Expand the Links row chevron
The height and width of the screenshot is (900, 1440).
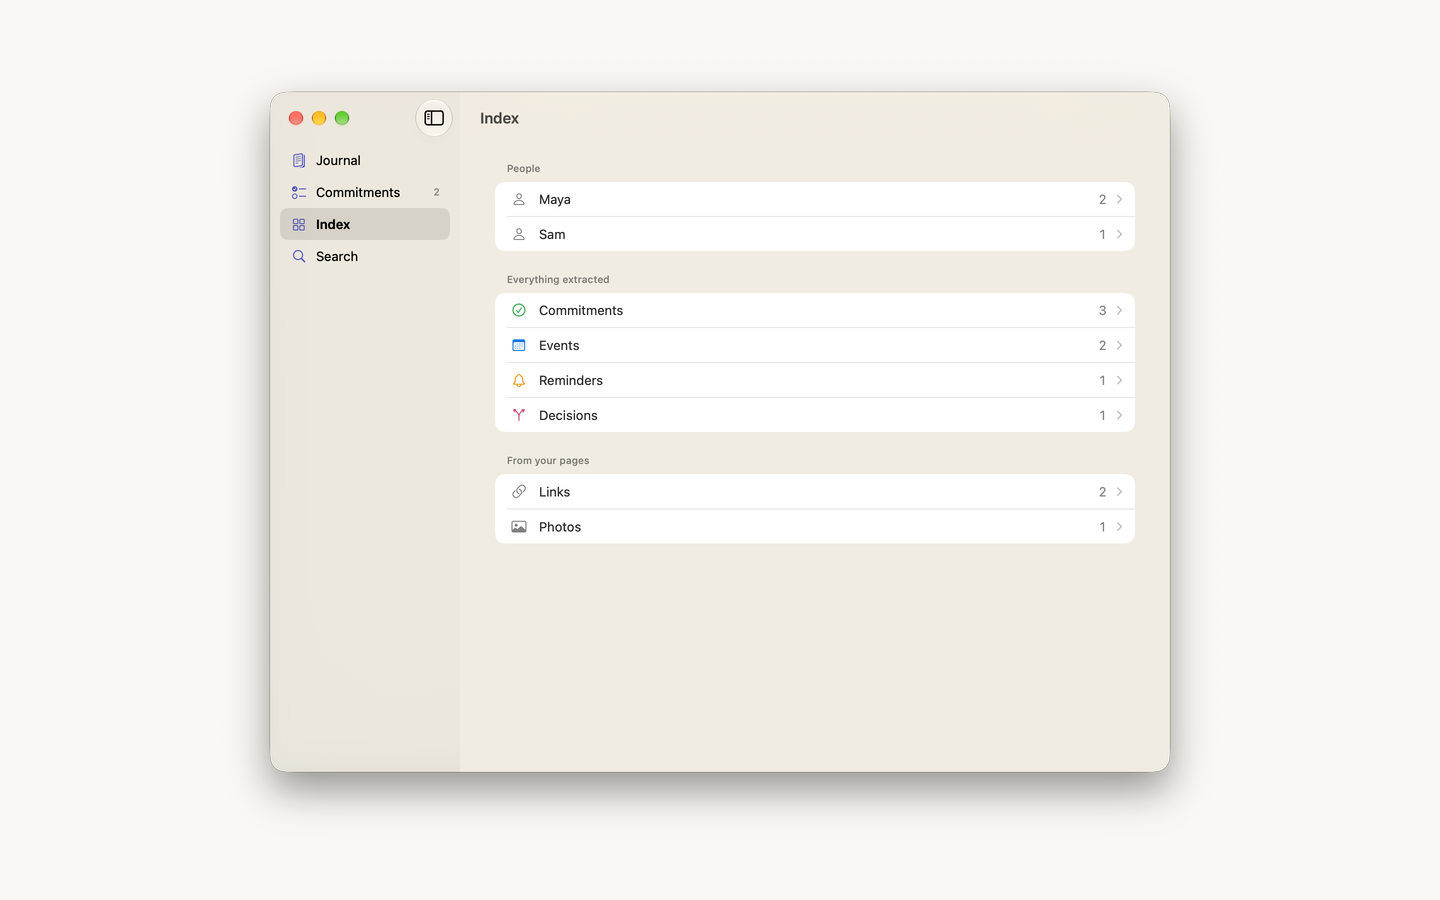click(x=1119, y=492)
